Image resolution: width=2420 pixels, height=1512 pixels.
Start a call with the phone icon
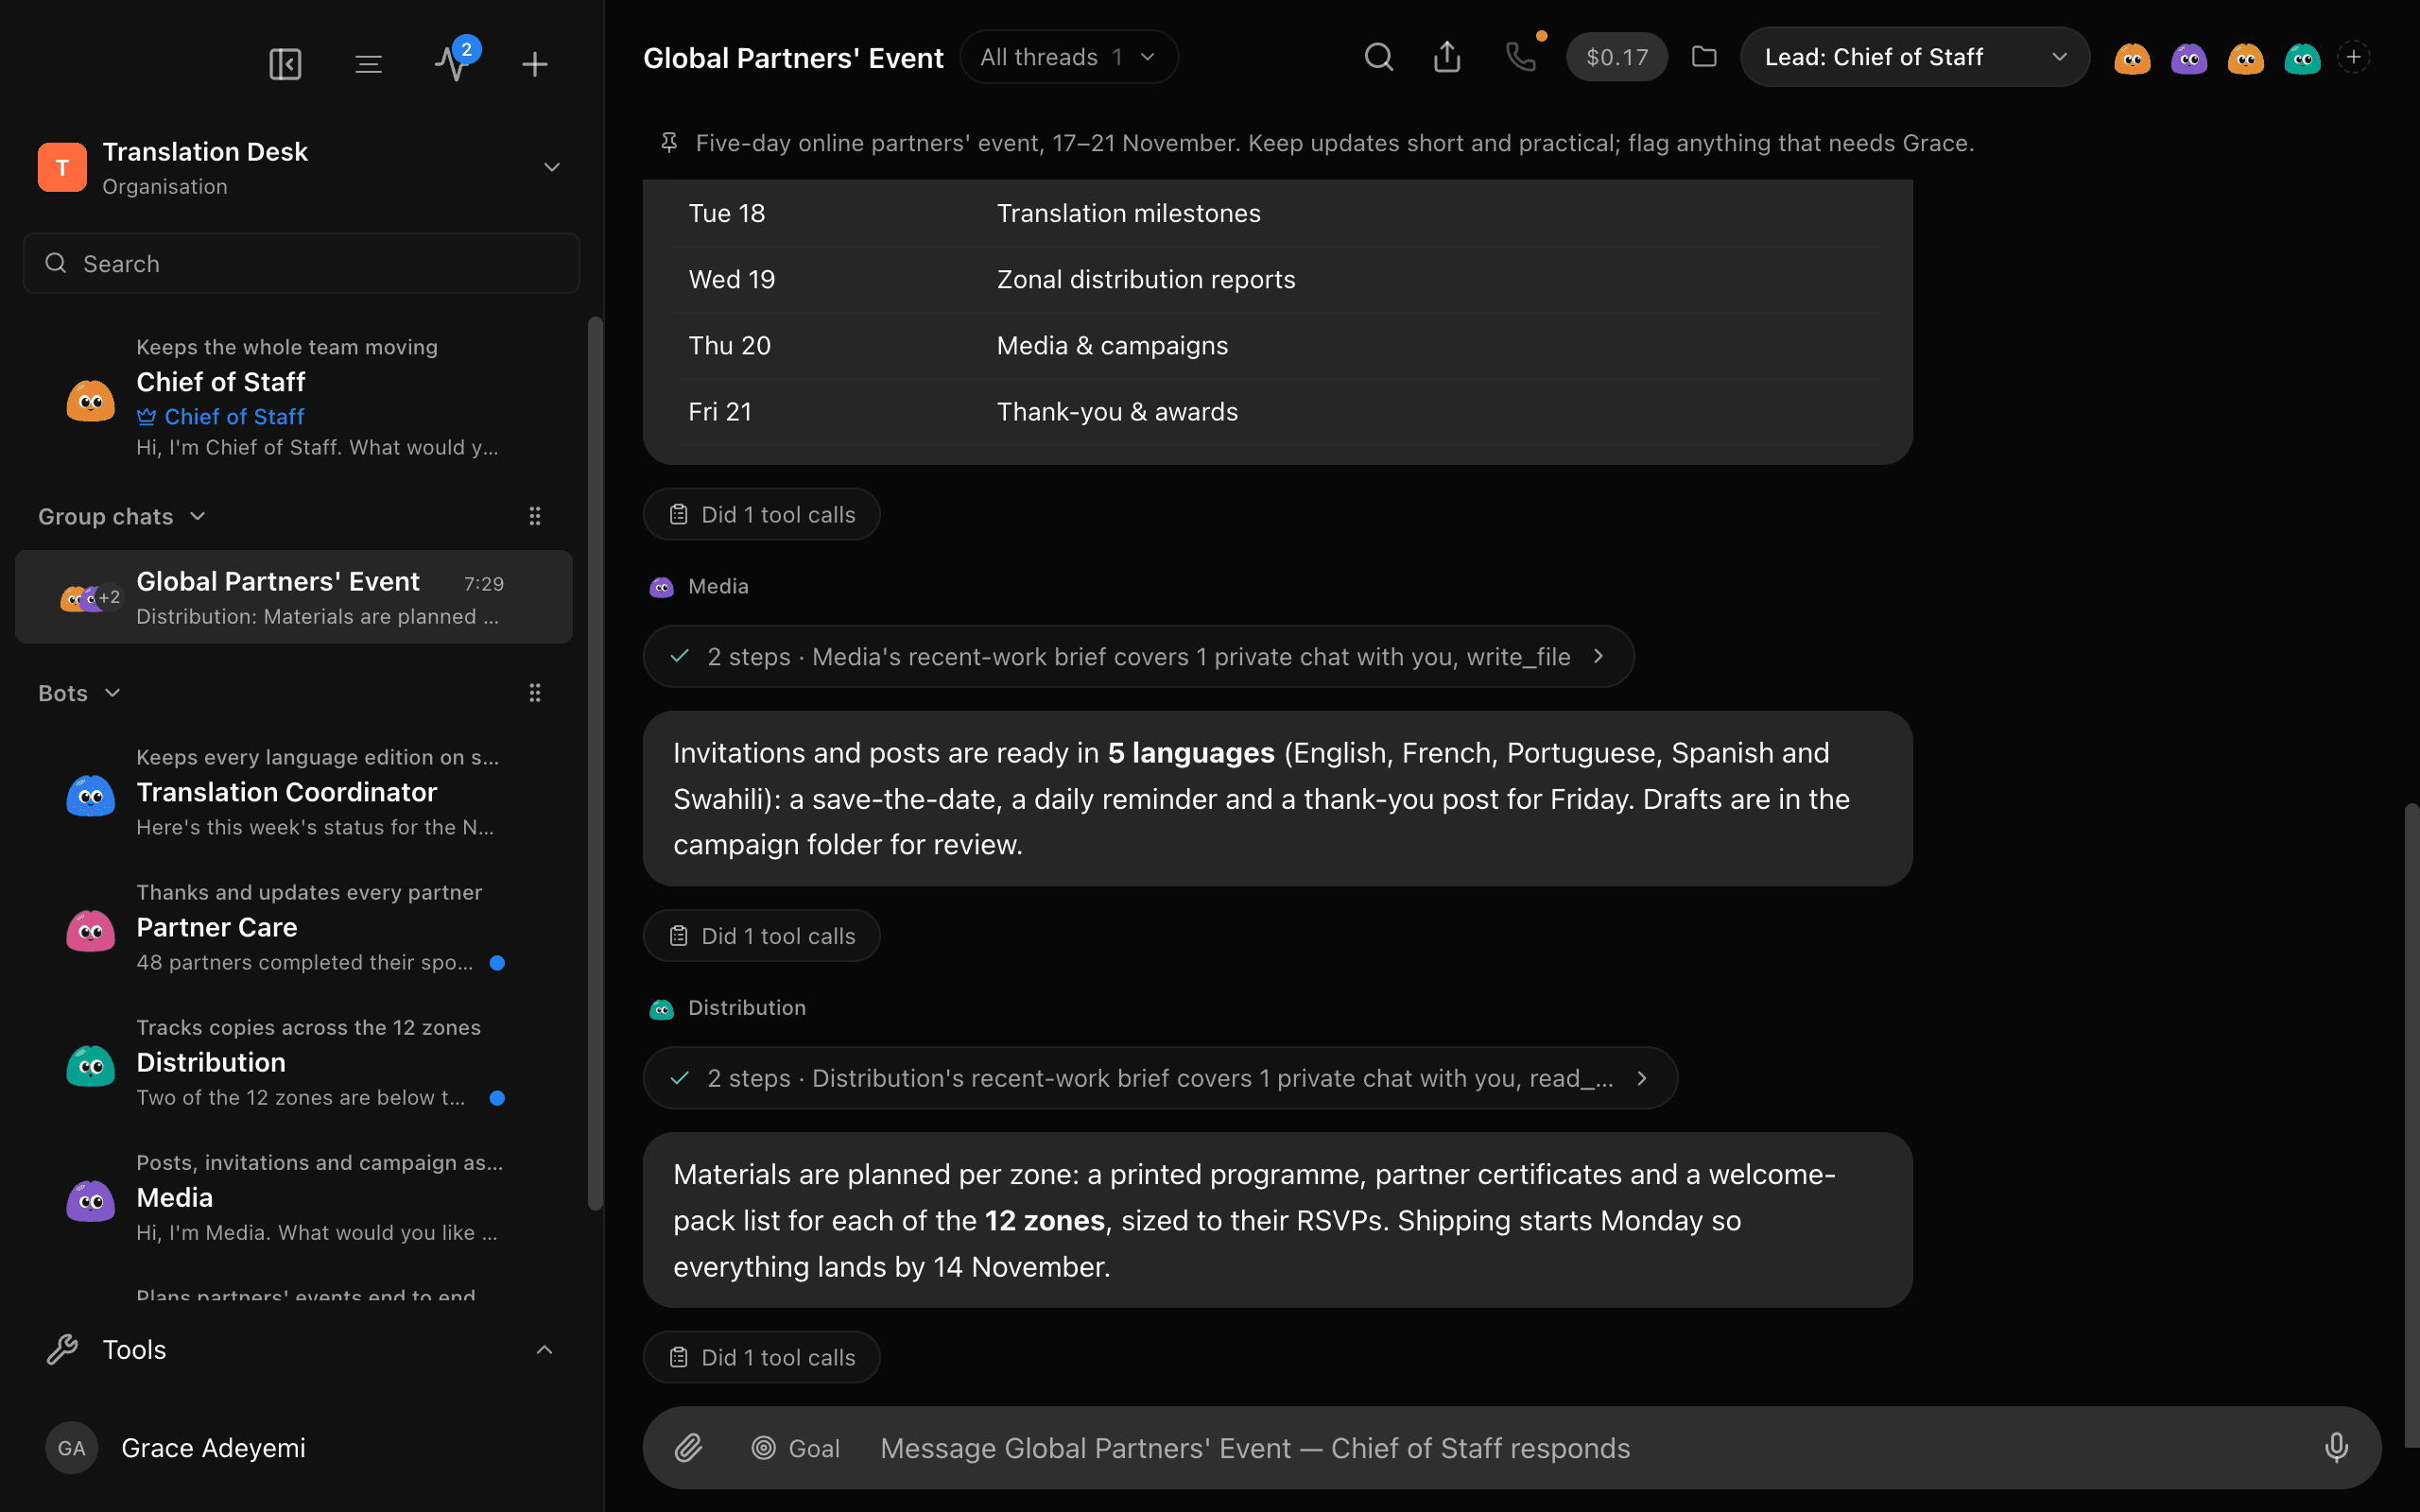1520,57
